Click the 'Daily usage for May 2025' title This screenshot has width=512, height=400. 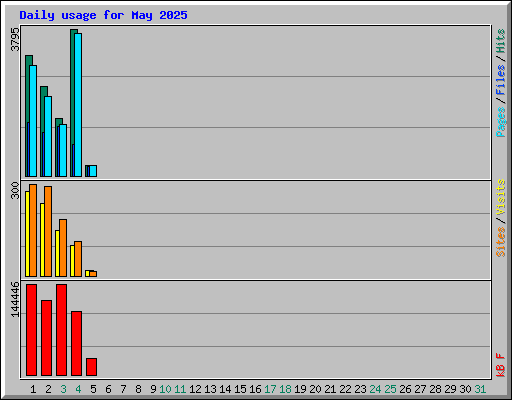(103, 15)
